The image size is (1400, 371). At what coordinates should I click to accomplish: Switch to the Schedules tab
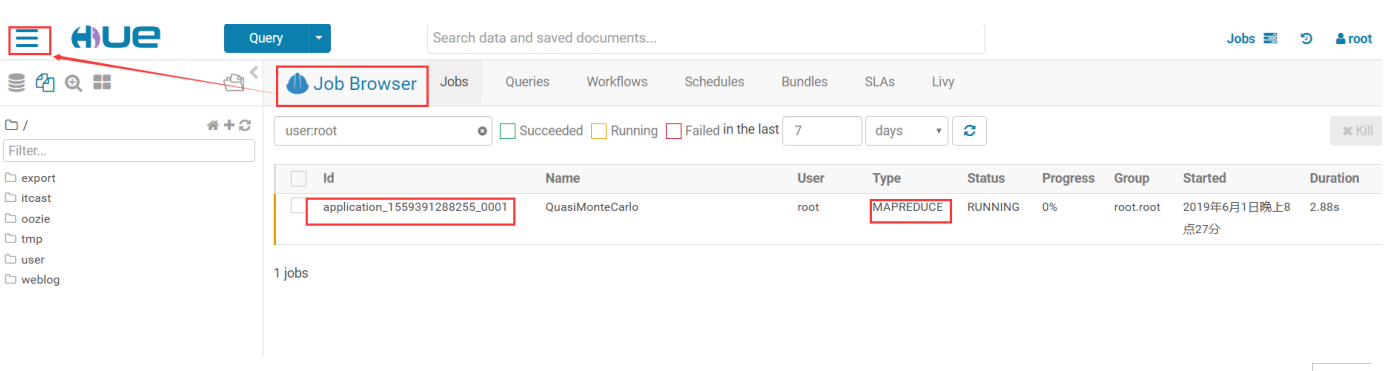714,82
